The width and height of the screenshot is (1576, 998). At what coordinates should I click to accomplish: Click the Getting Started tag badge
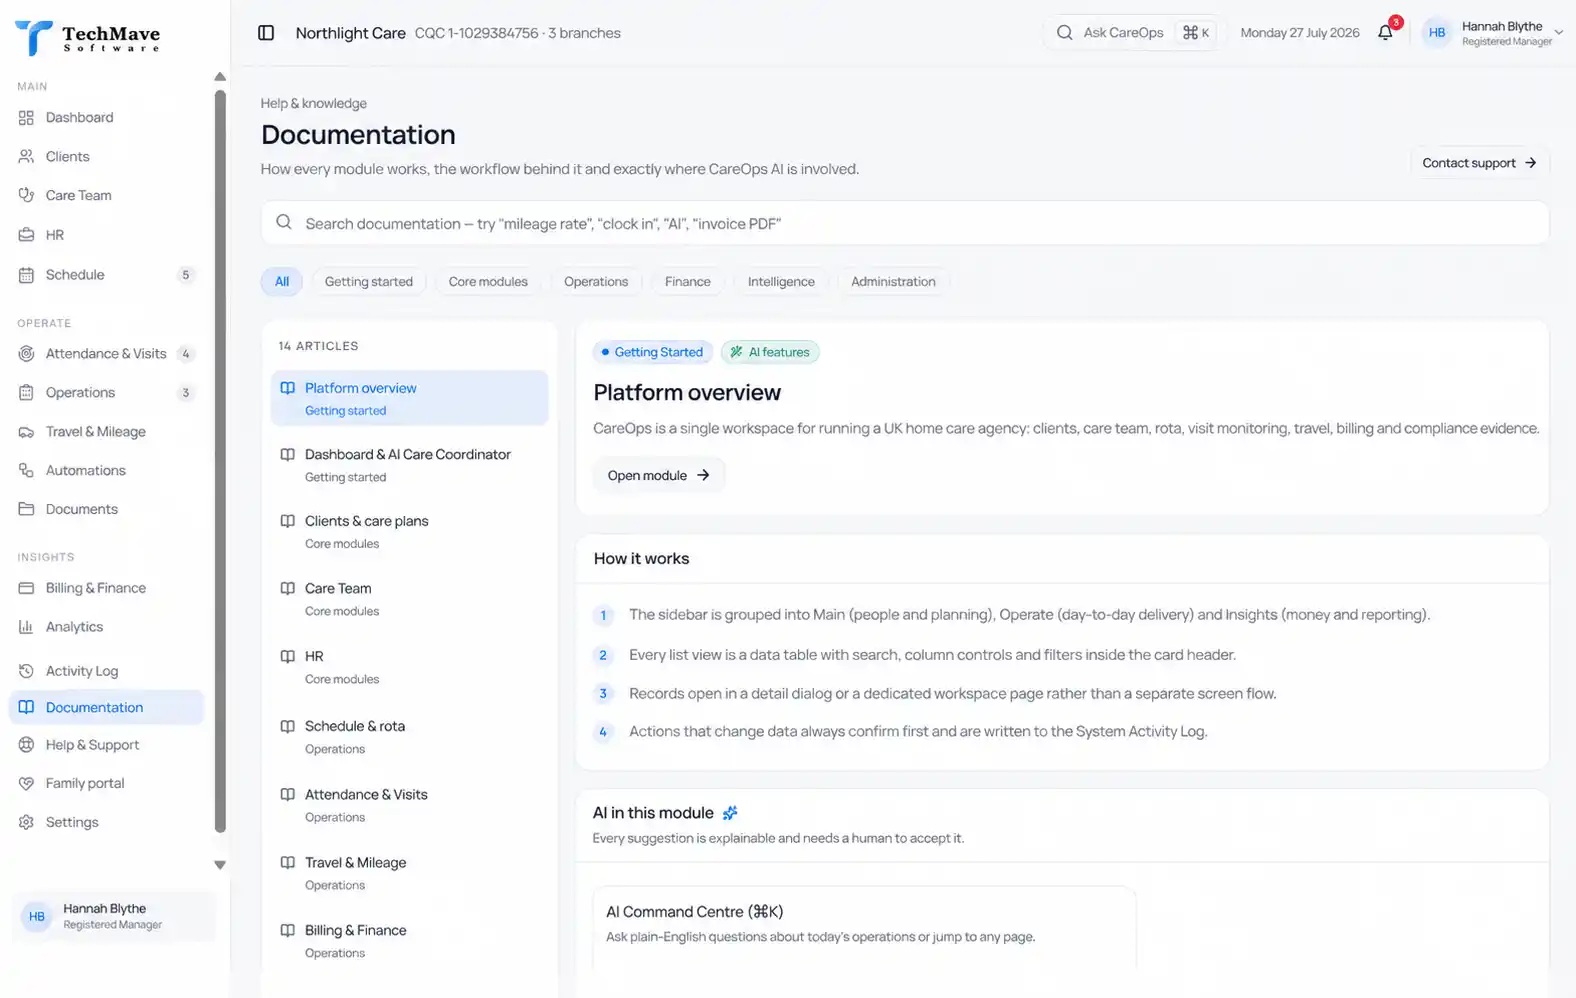tap(652, 352)
